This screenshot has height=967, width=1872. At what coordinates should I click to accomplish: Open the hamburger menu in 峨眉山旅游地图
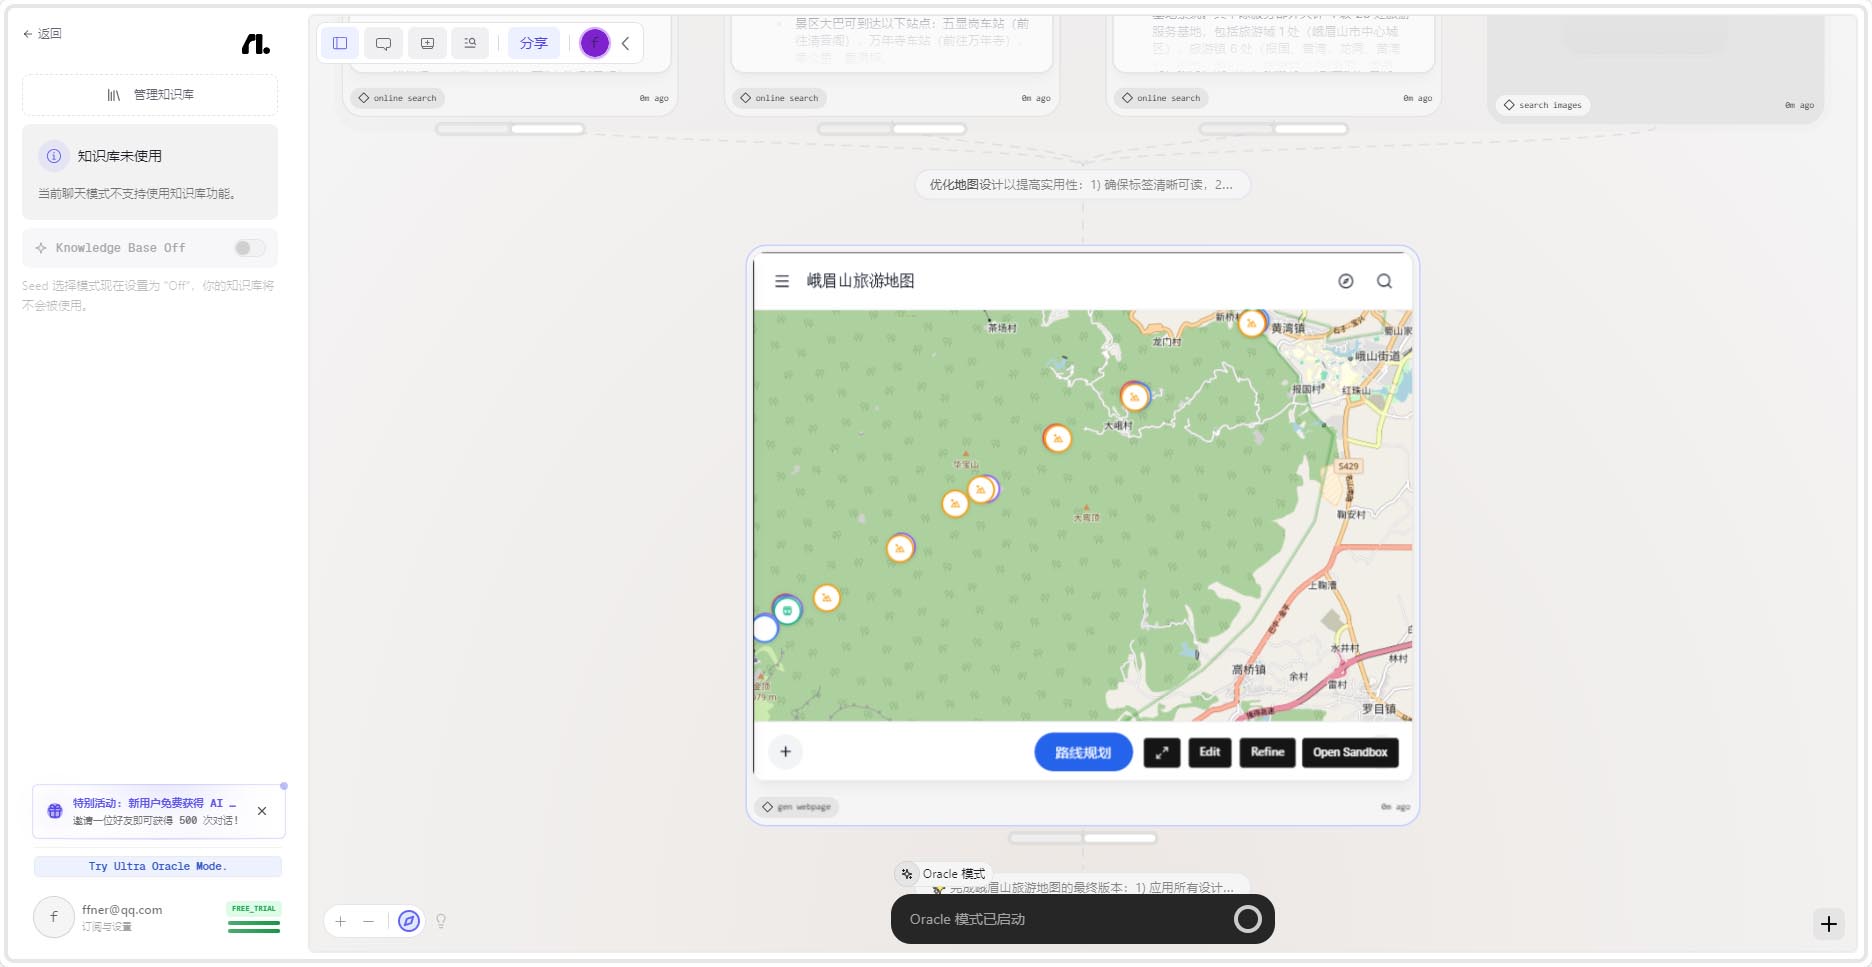782,281
